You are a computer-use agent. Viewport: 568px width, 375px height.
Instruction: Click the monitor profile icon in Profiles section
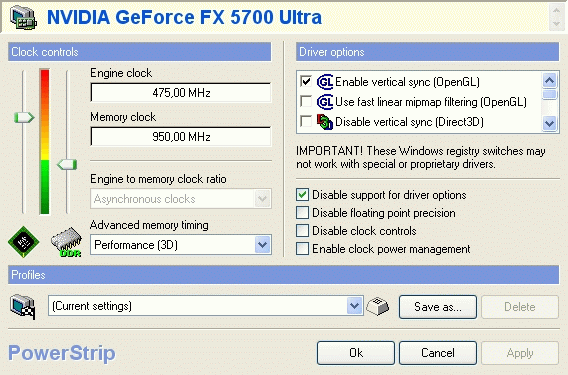tap(23, 307)
